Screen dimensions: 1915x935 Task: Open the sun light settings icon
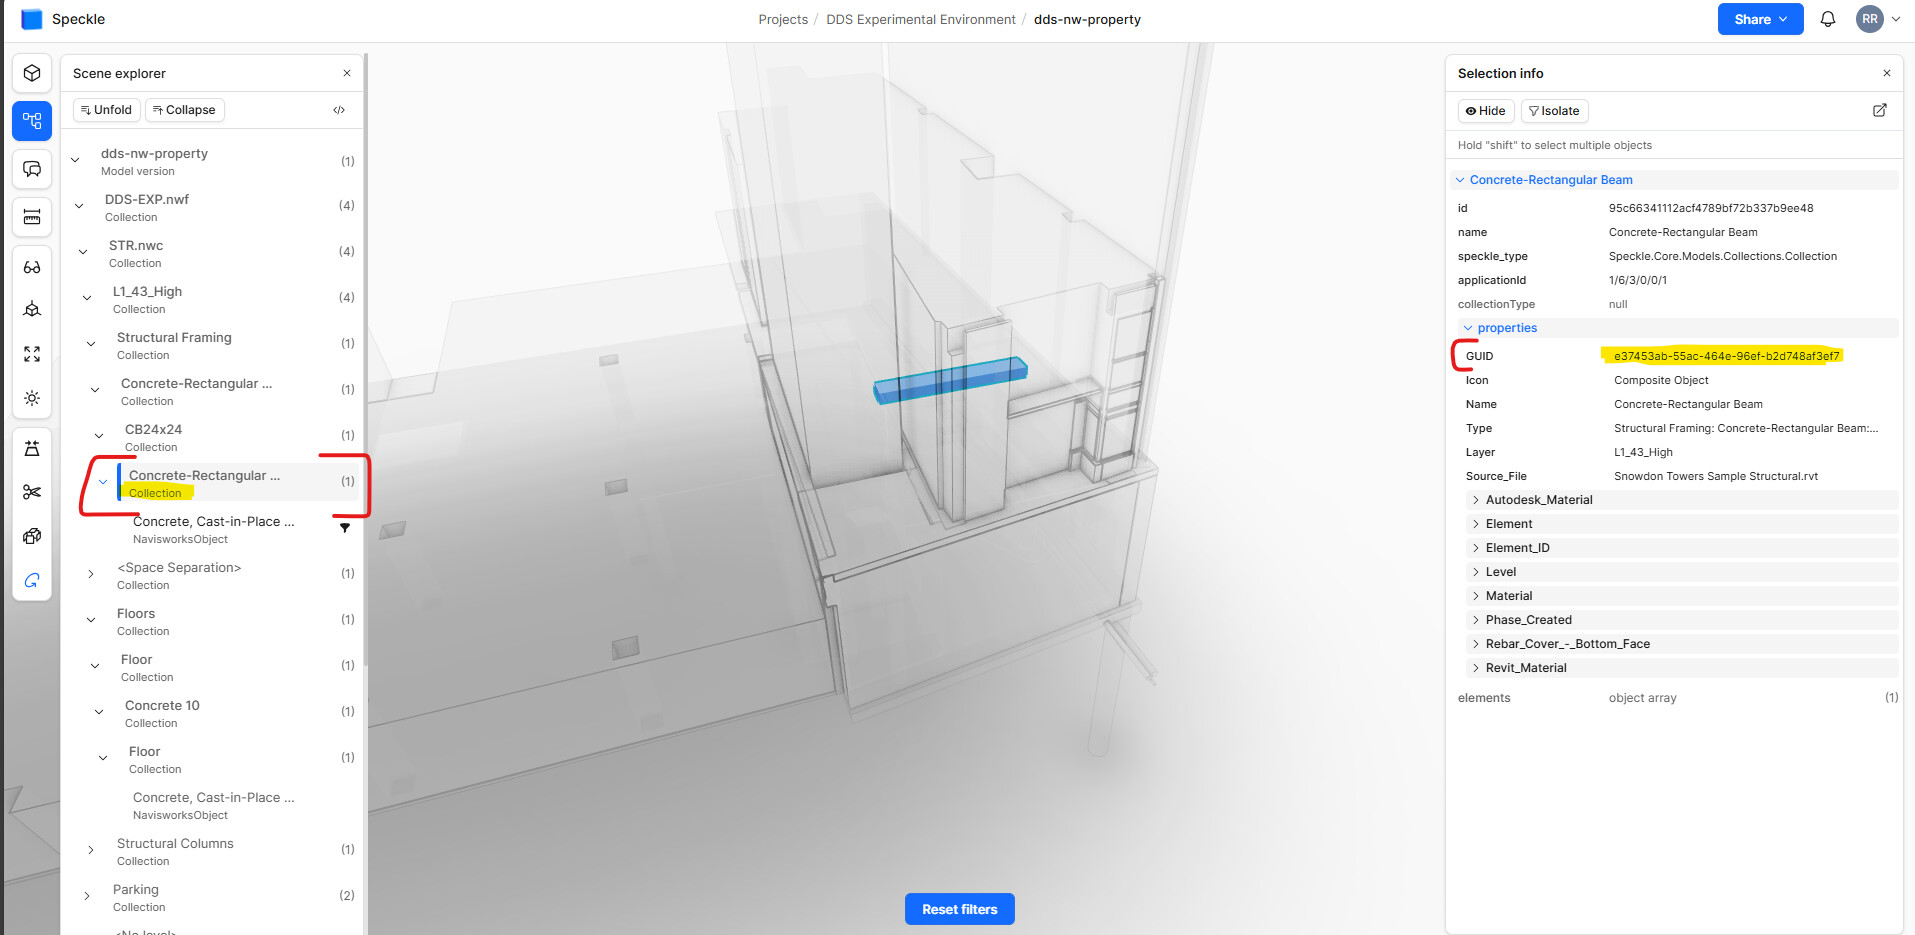coord(32,398)
